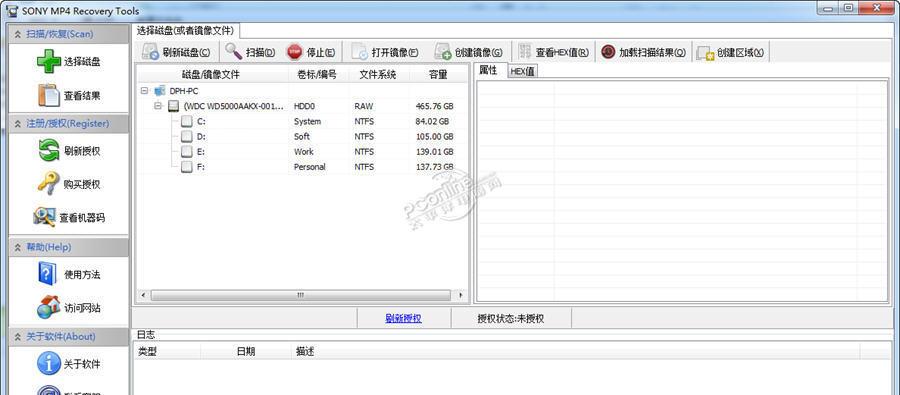Check the D: partition checkbox
This screenshot has height=395, width=900.
pyautogui.click(x=187, y=137)
